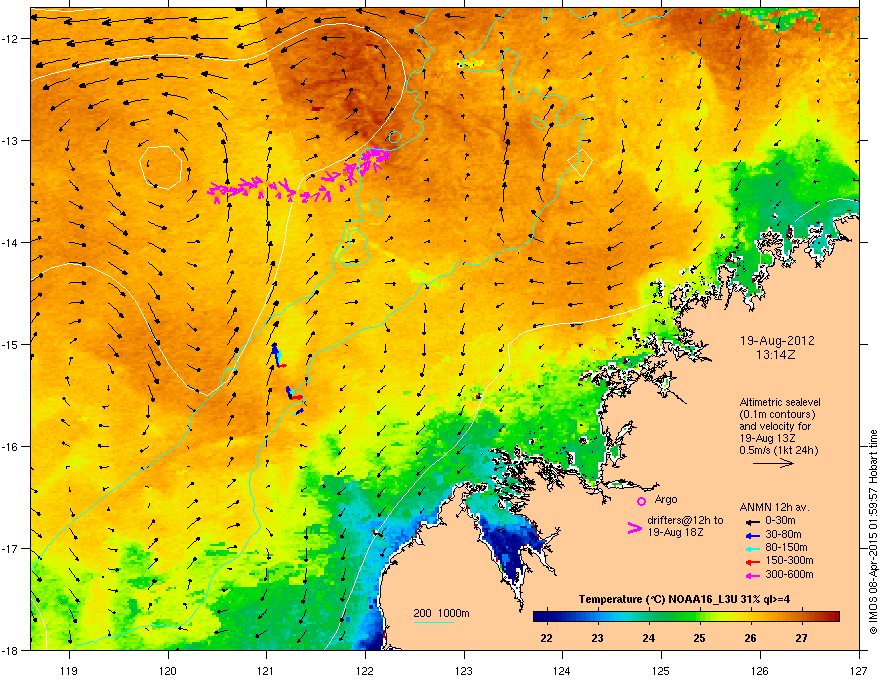Click the date label 19-Aug-2012

[x=777, y=341]
